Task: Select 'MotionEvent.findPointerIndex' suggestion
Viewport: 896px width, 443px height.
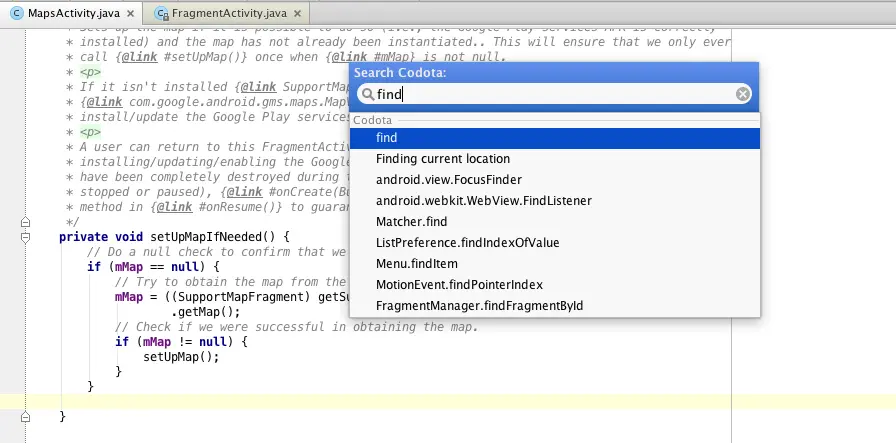Action: [554, 285]
